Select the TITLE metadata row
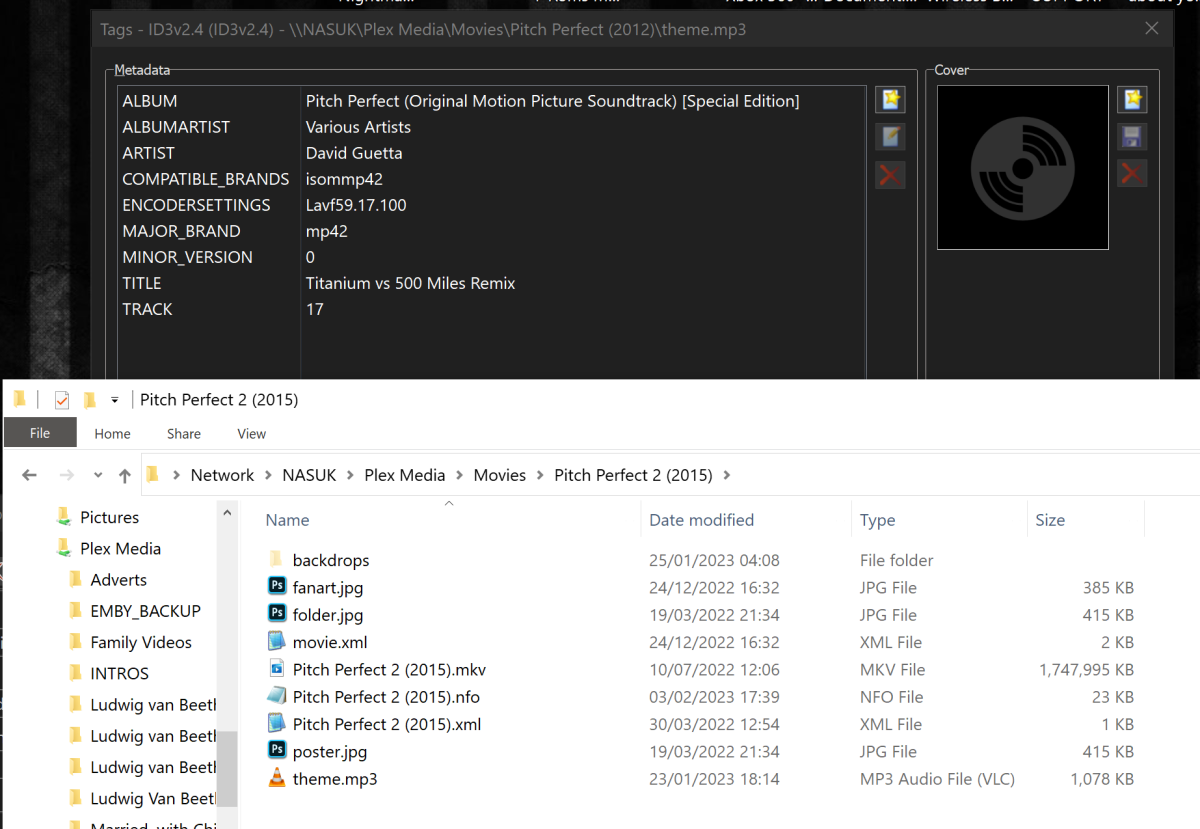 click(x=142, y=283)
